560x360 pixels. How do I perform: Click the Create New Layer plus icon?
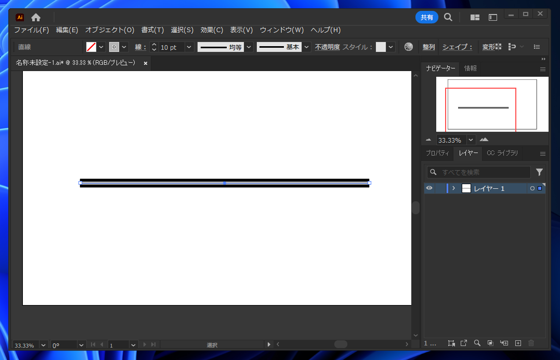(x=518, y=343)
